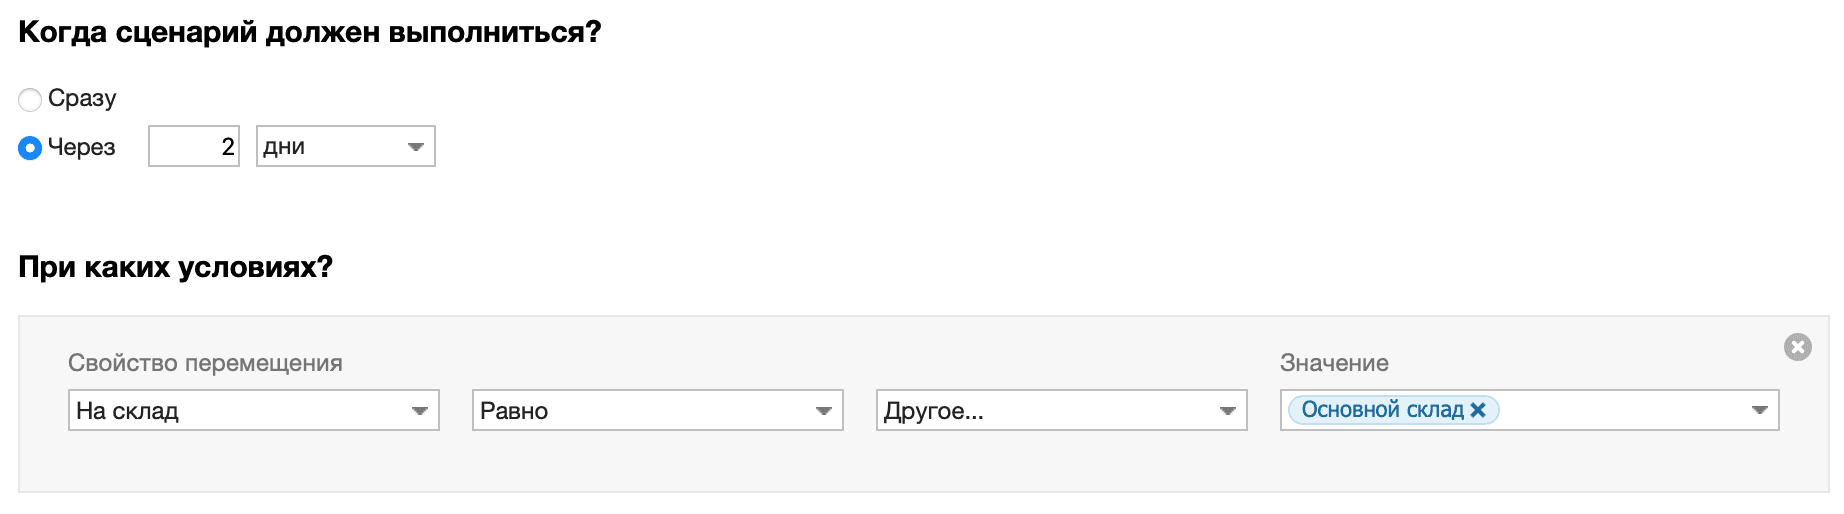Screen dimensions: 1844x514
Task: Select the Сразу radio button
Action: click(x=30, y=99)
